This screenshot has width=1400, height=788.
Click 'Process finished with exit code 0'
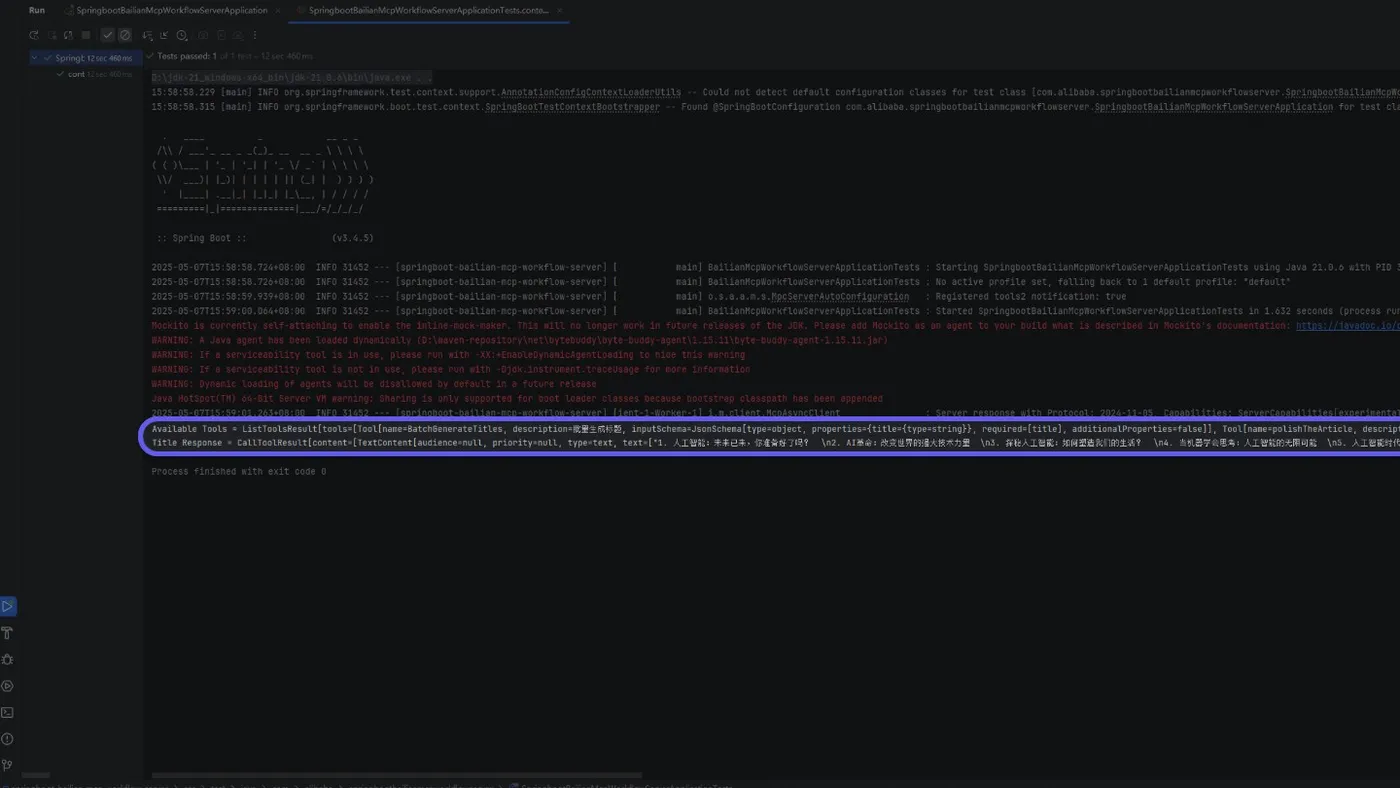pos(239,471)
